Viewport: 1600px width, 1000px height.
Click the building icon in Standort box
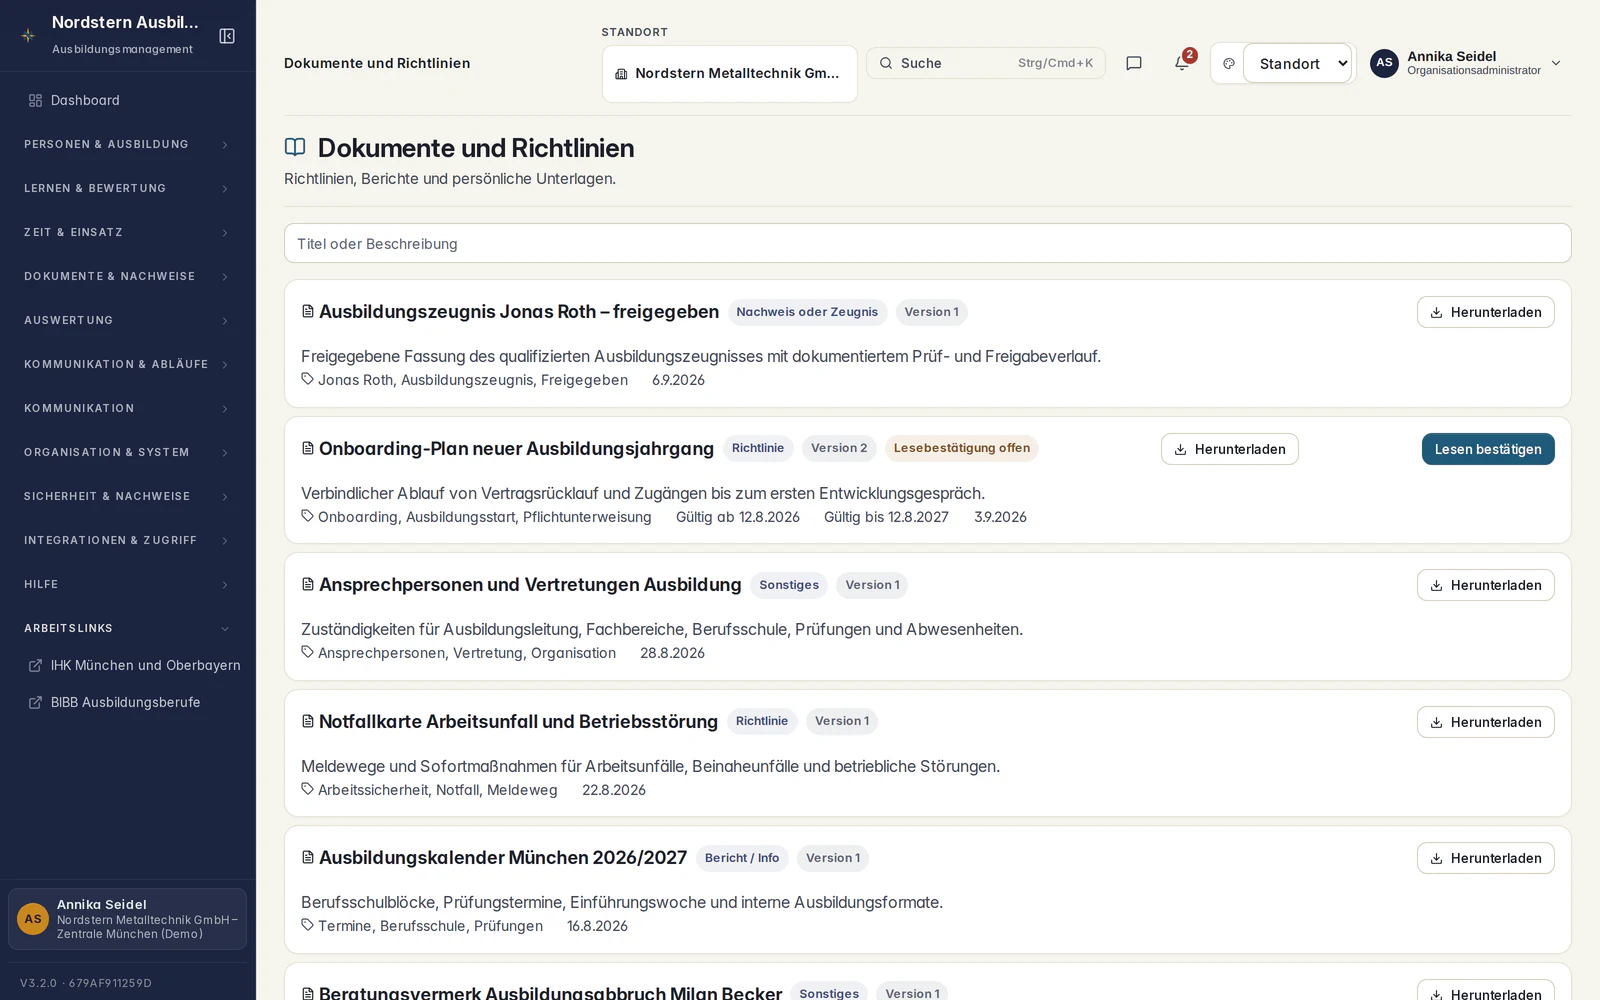pos(621,74)
